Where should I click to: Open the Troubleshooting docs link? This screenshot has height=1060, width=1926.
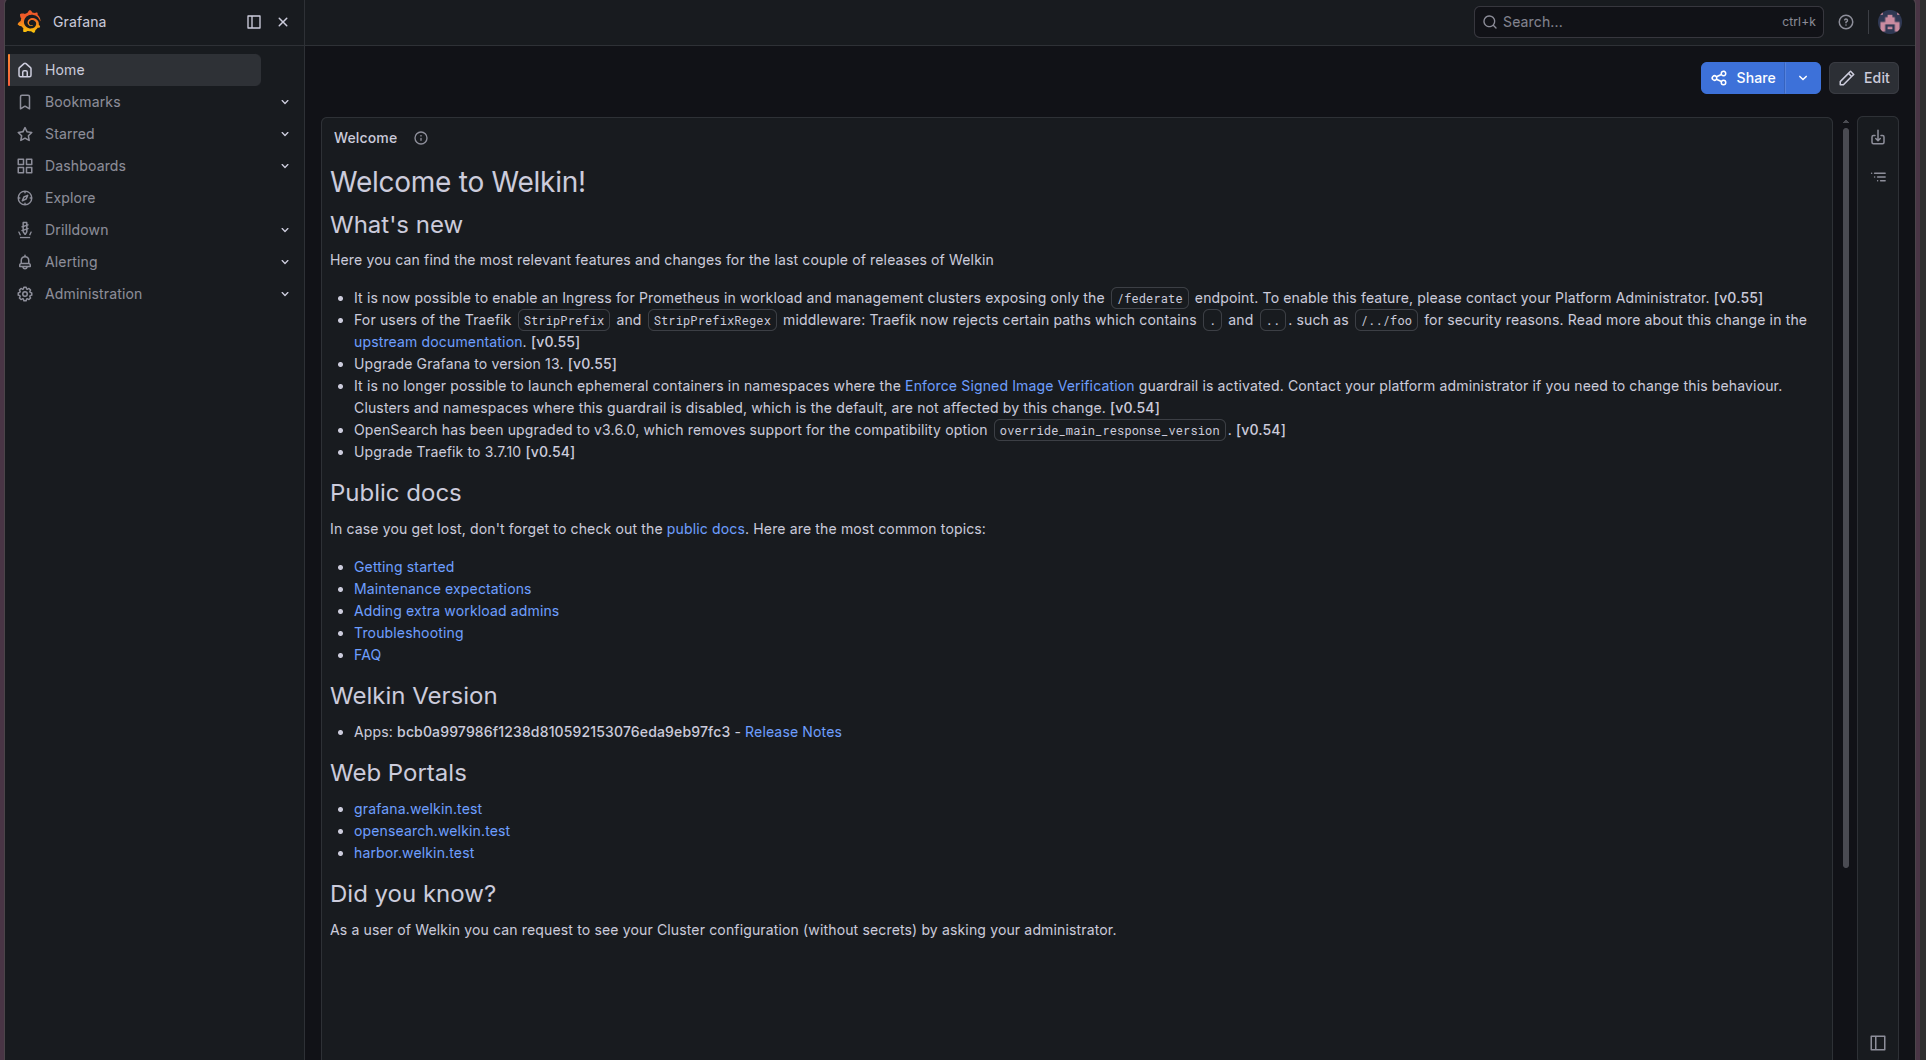(x=409, y=633)
